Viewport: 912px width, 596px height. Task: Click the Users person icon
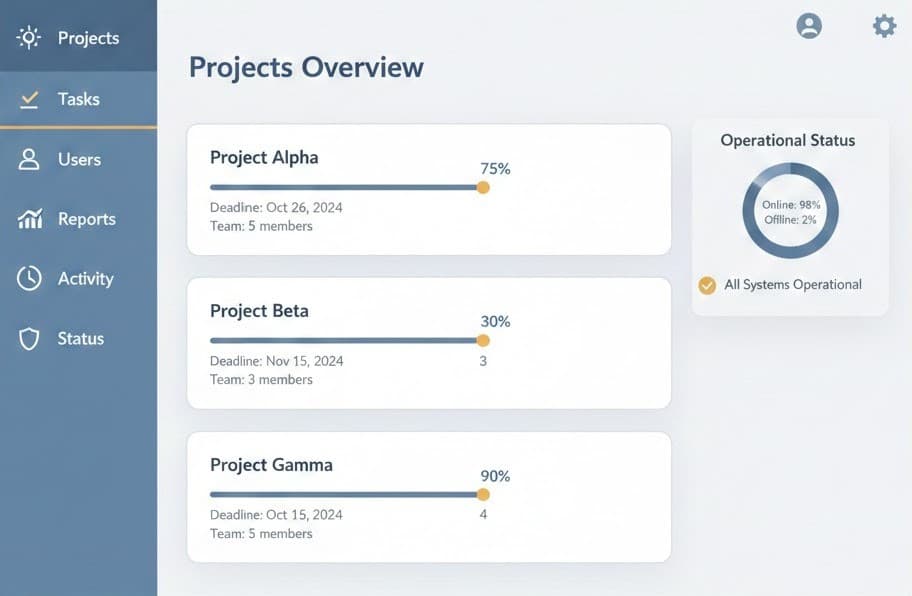(x=29, y=159)
